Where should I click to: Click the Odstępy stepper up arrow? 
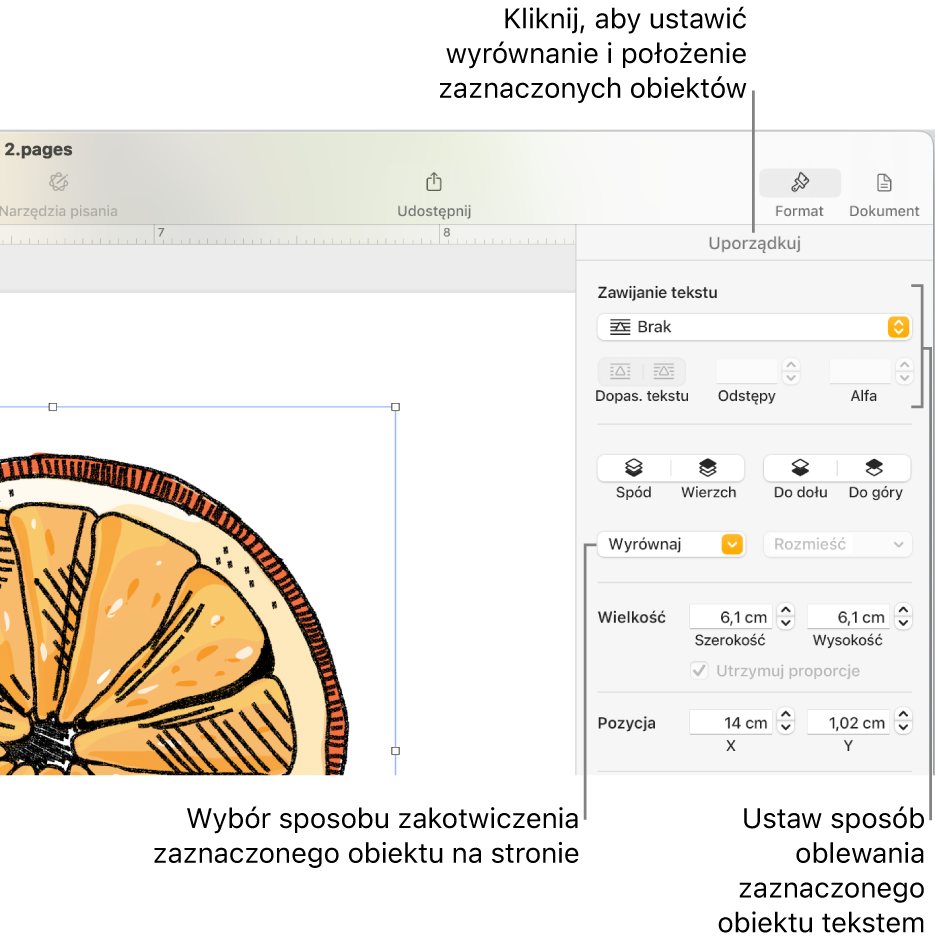tap(790, 365)
